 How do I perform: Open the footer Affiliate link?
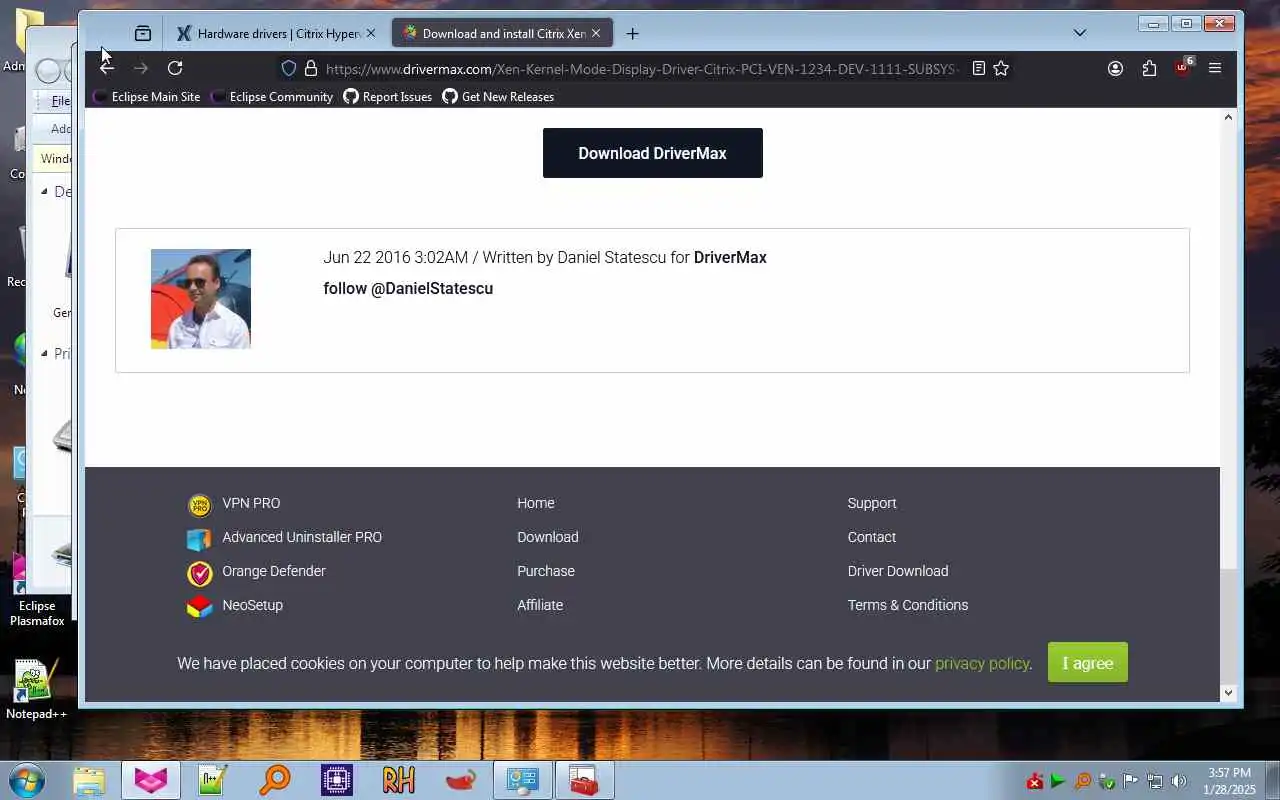[x=540, y=605]
